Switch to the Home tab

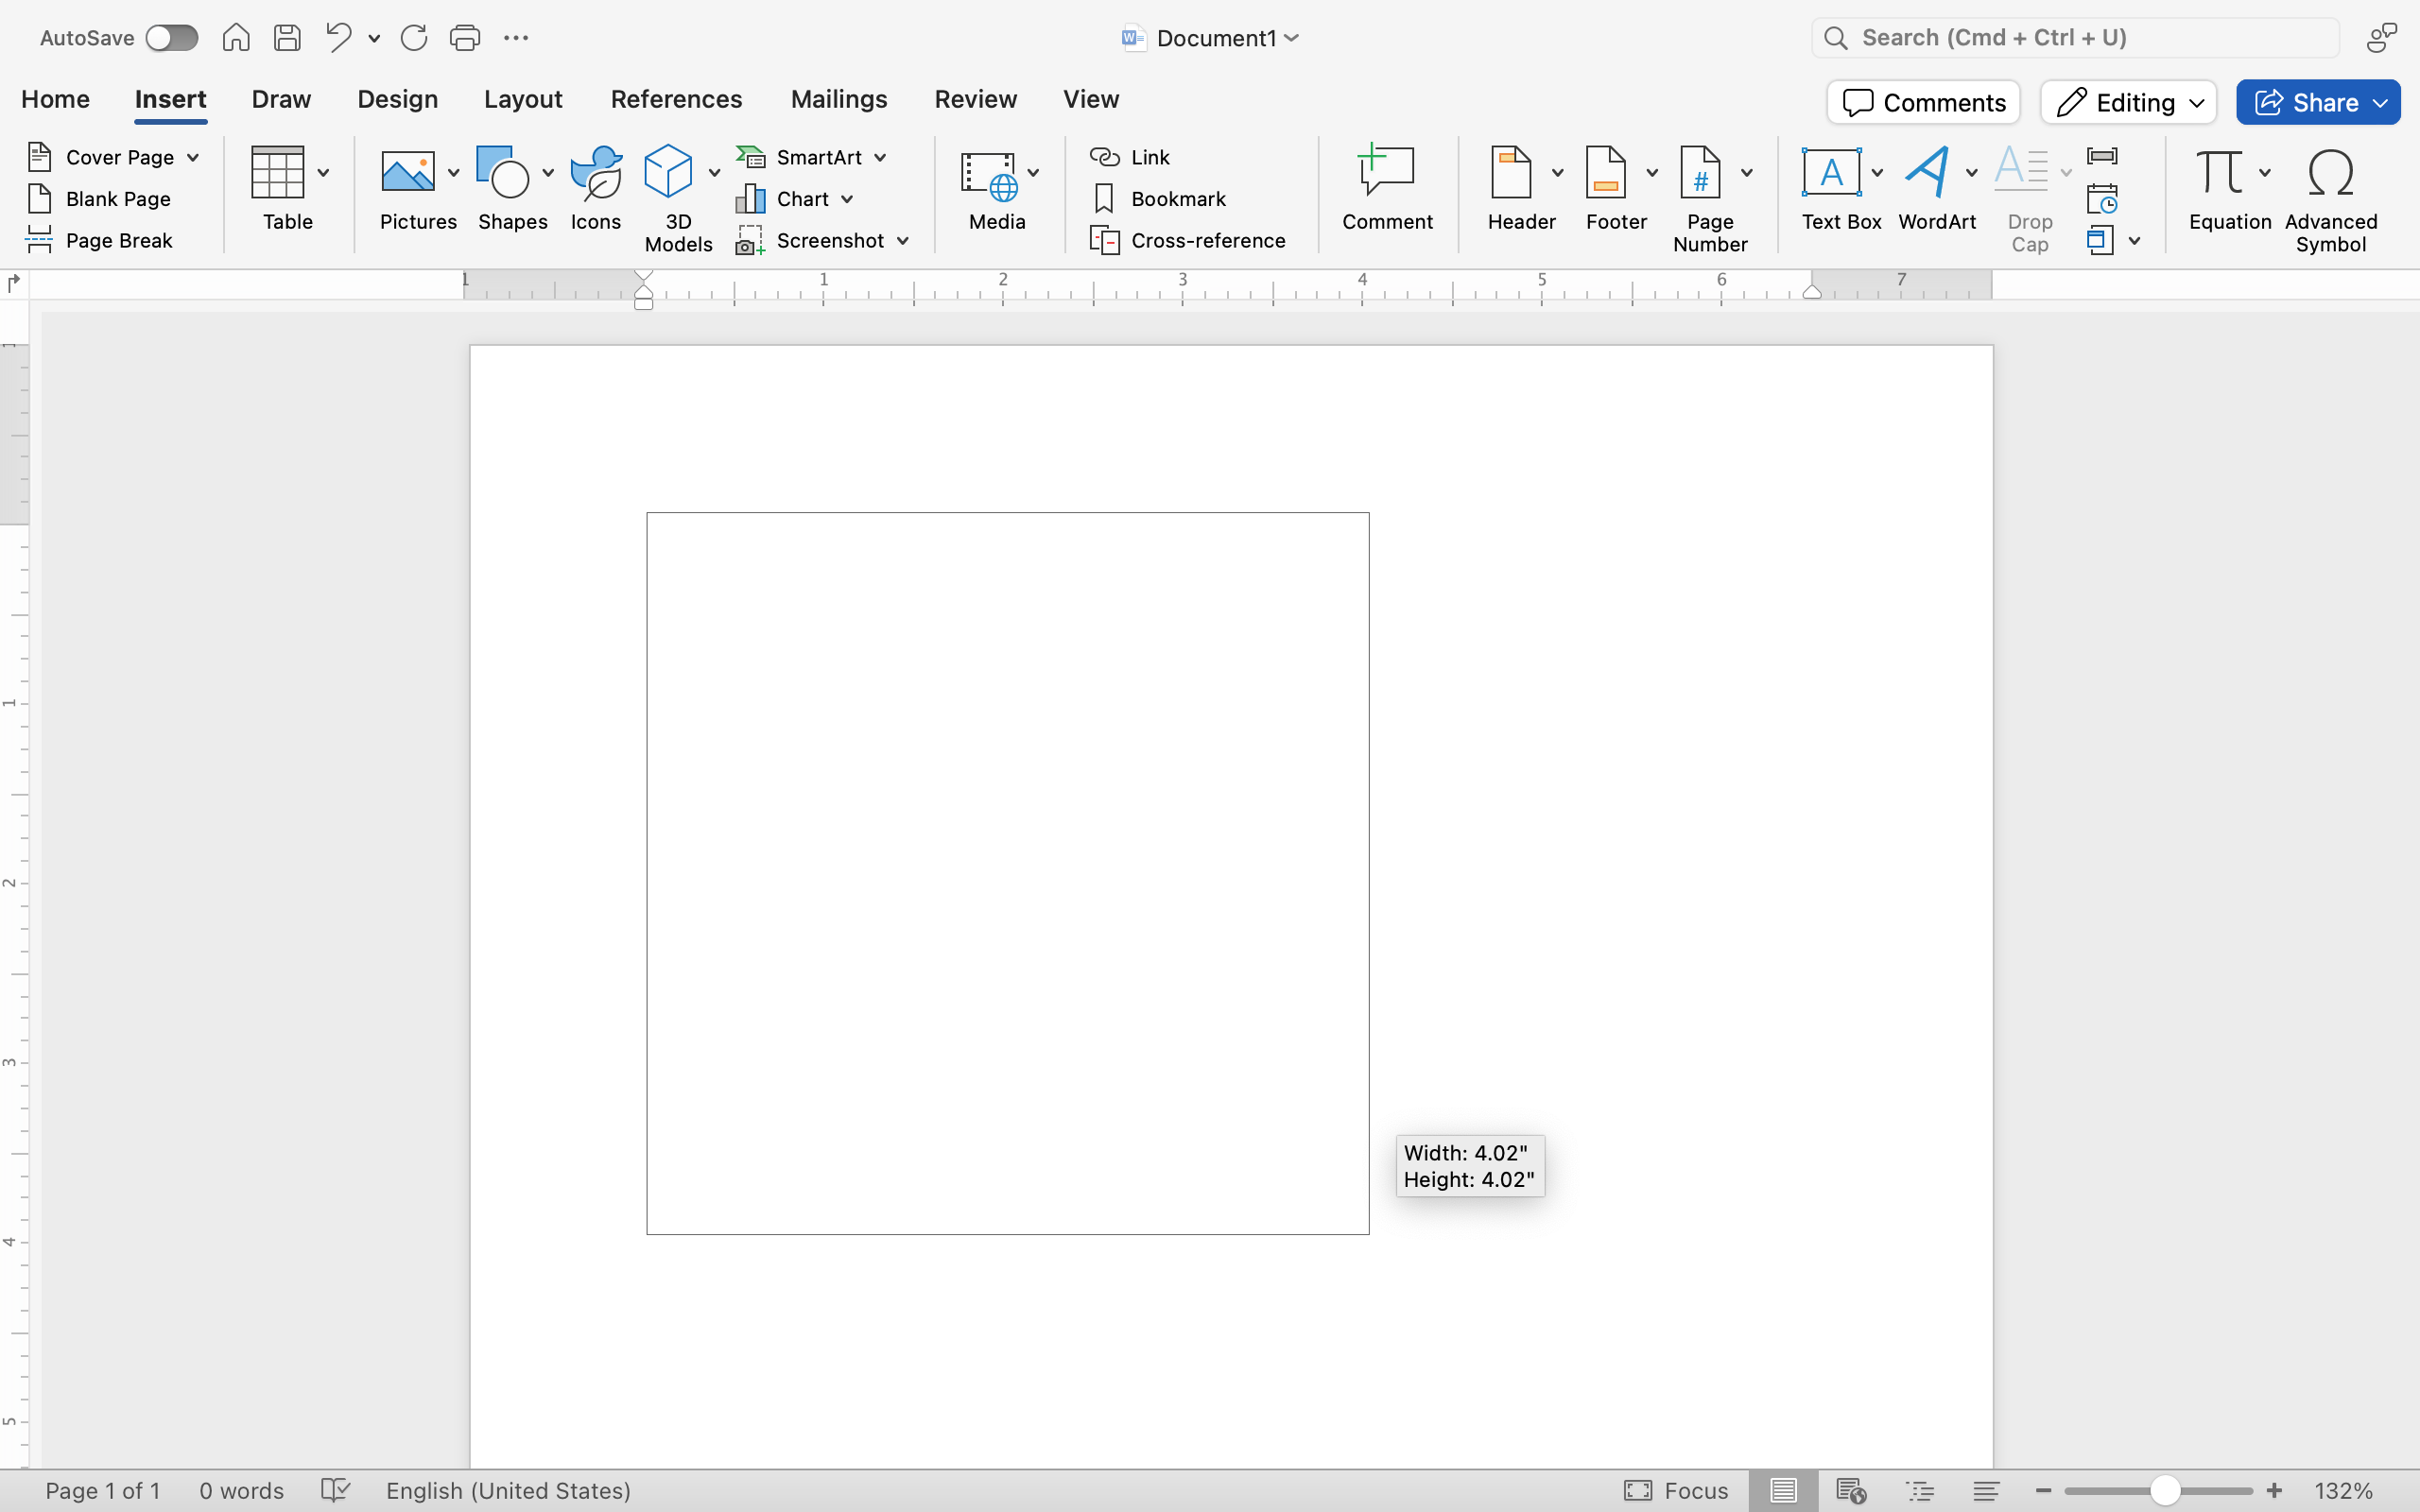(55, 99)
